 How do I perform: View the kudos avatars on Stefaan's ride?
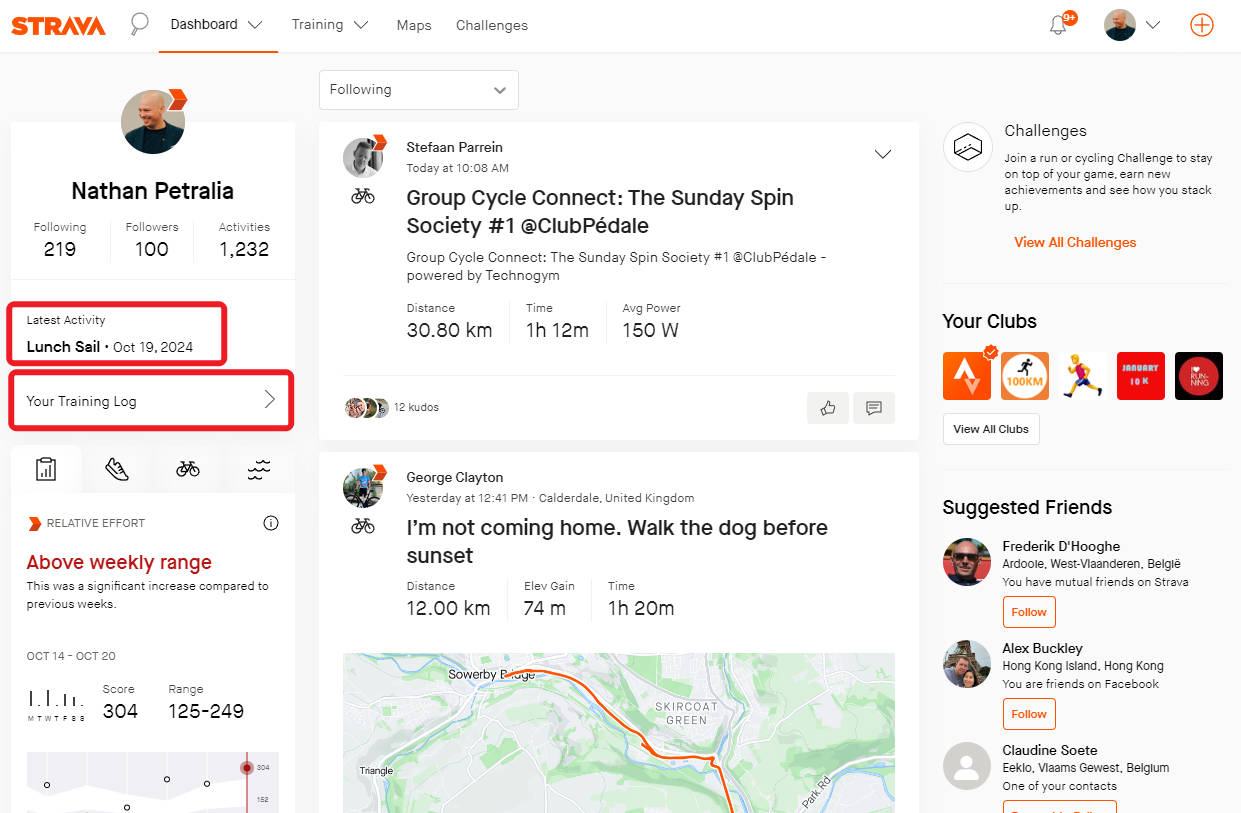coord(366,407)
